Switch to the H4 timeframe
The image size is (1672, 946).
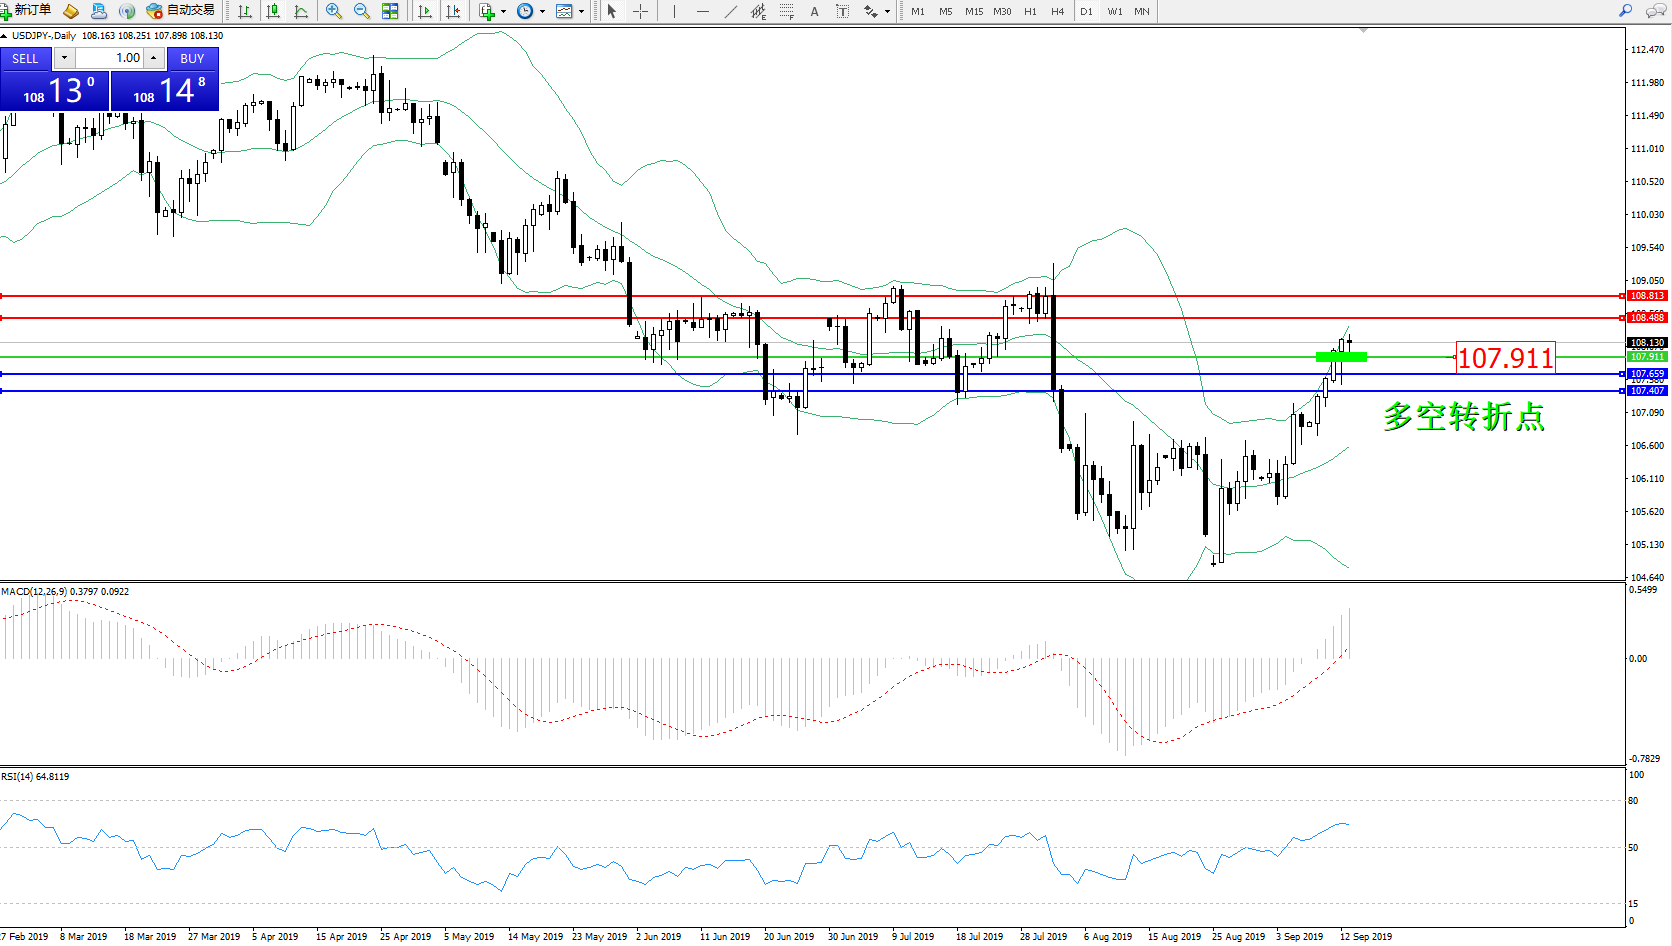pos(1057,12)
